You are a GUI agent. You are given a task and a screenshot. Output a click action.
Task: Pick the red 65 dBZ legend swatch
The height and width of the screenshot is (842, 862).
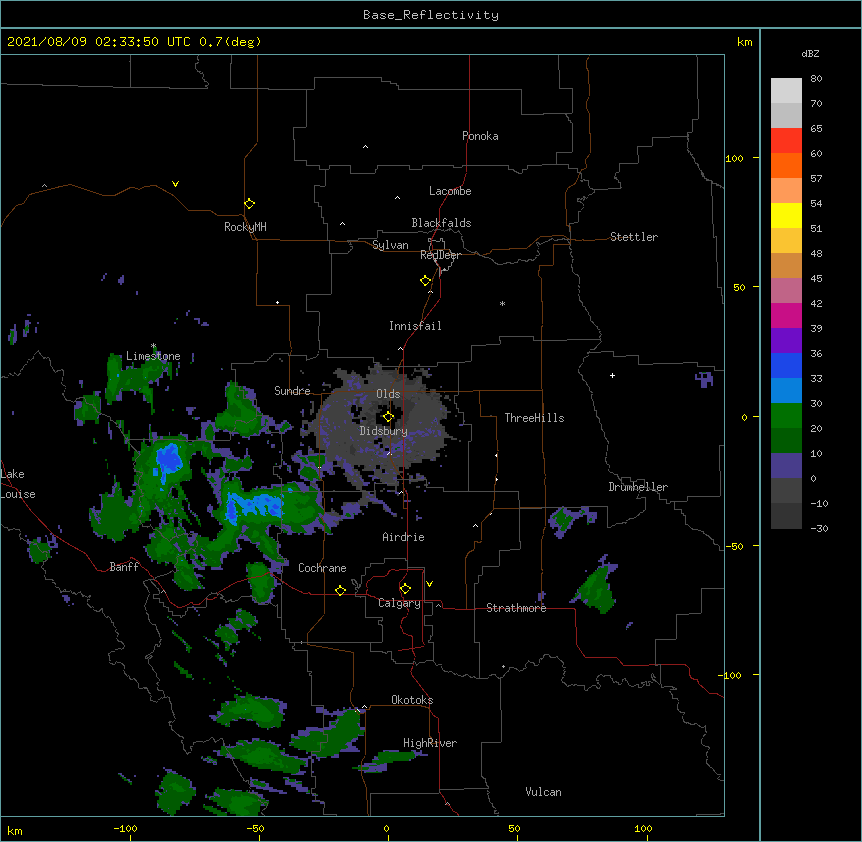[x=786, y=140]
